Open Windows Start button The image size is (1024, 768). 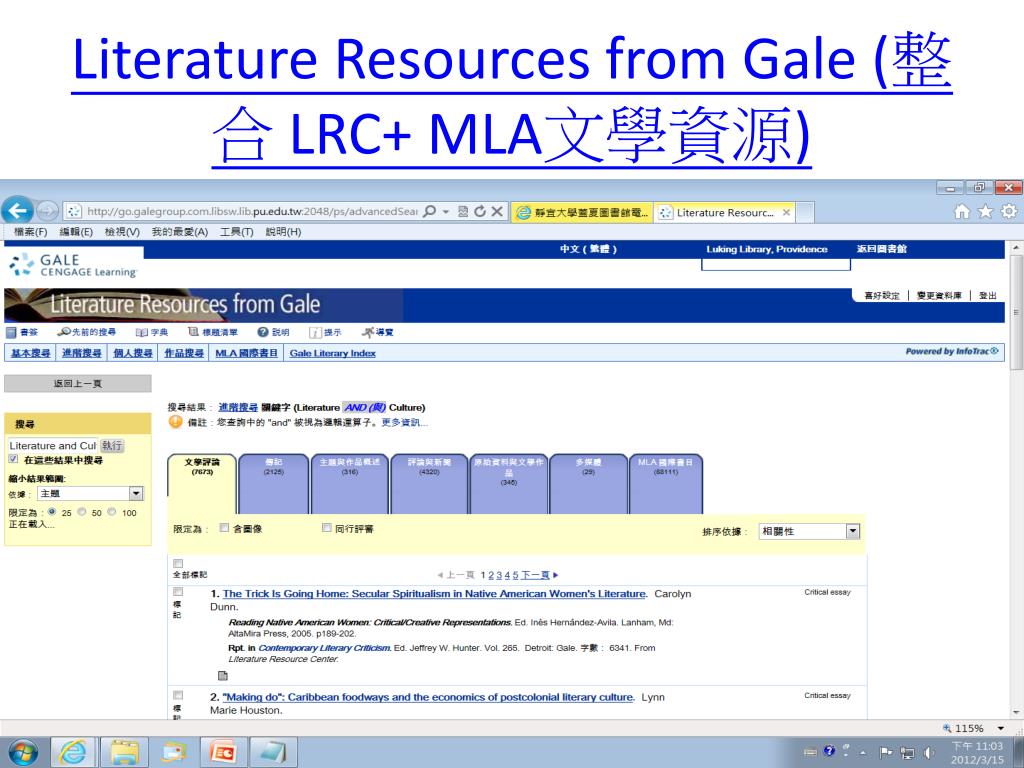[x=24, y=752]
